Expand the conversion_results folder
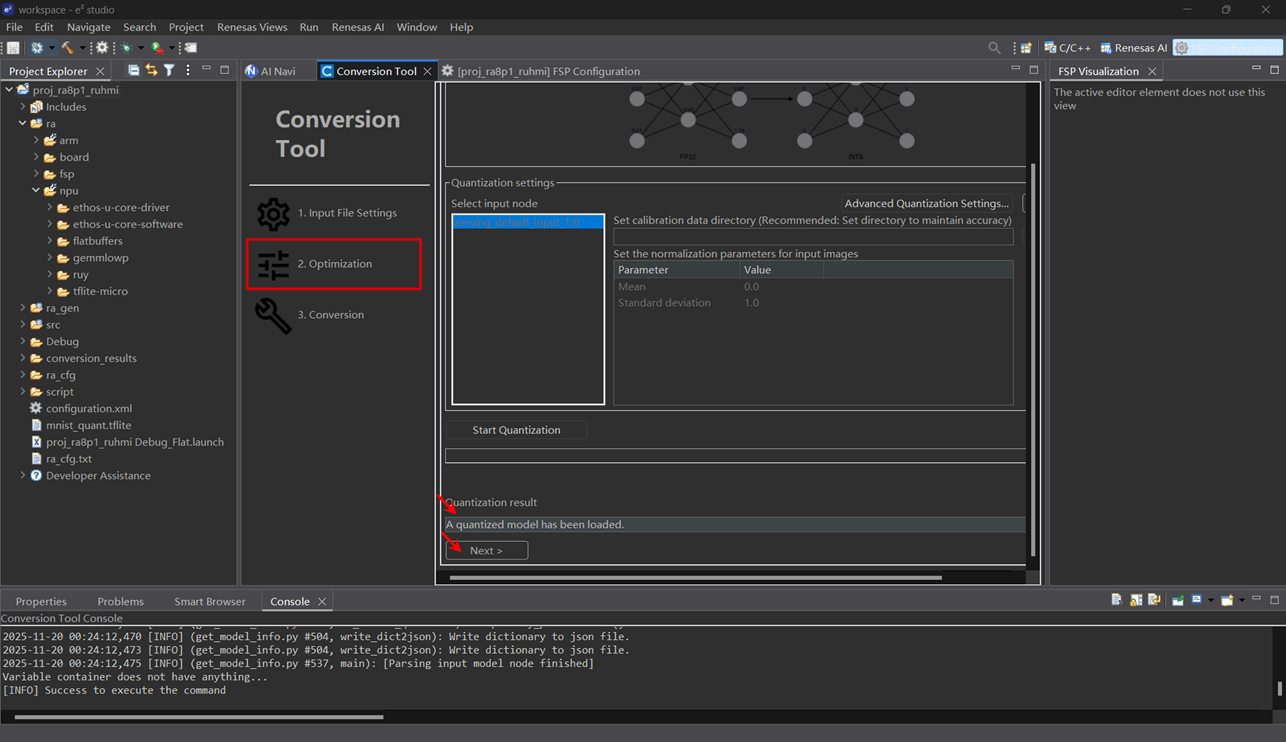1286x742 pixels. point(23,358)
